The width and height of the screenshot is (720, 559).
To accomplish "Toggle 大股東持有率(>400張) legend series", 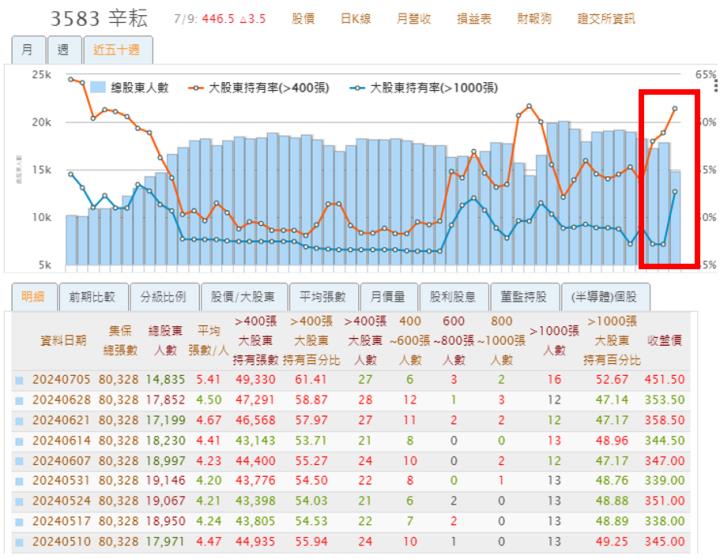I will coord(259,88).
